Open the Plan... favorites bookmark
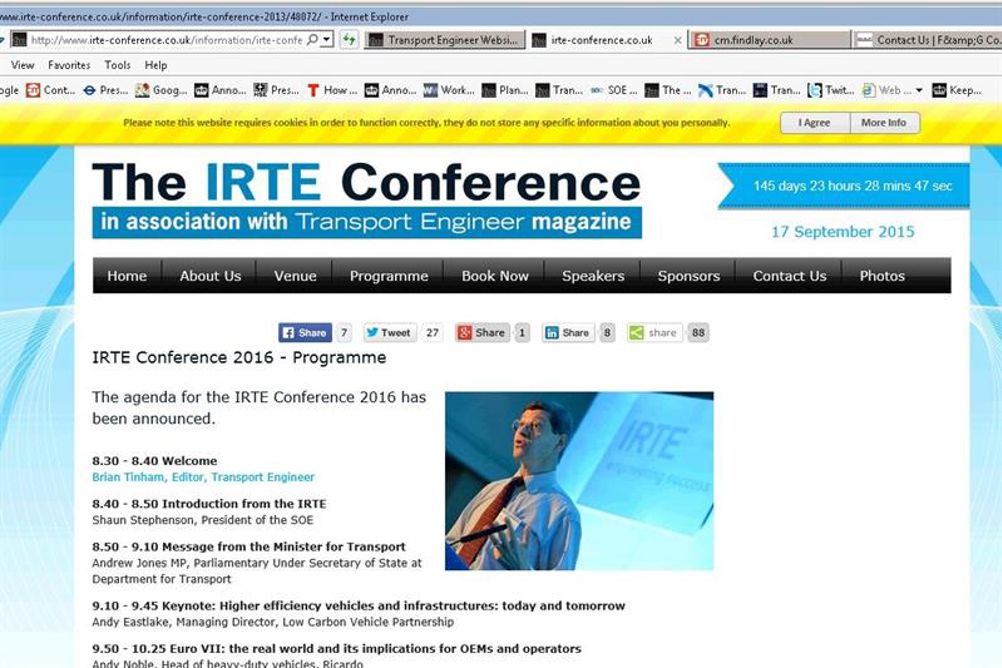The image size is (1002, 668). 505,90
